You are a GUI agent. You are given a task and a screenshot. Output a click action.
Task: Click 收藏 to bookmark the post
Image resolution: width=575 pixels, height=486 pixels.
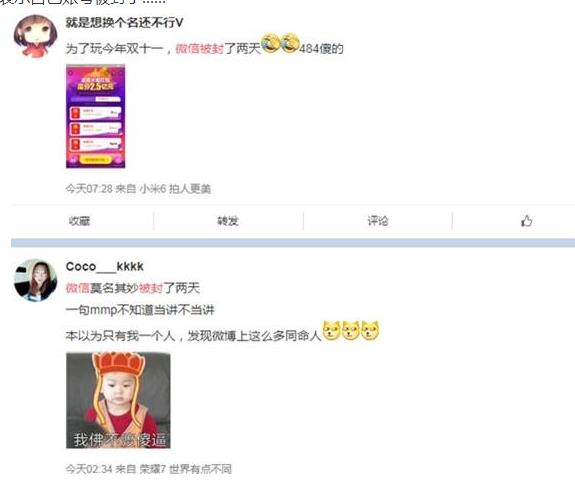tap(79, 221)
